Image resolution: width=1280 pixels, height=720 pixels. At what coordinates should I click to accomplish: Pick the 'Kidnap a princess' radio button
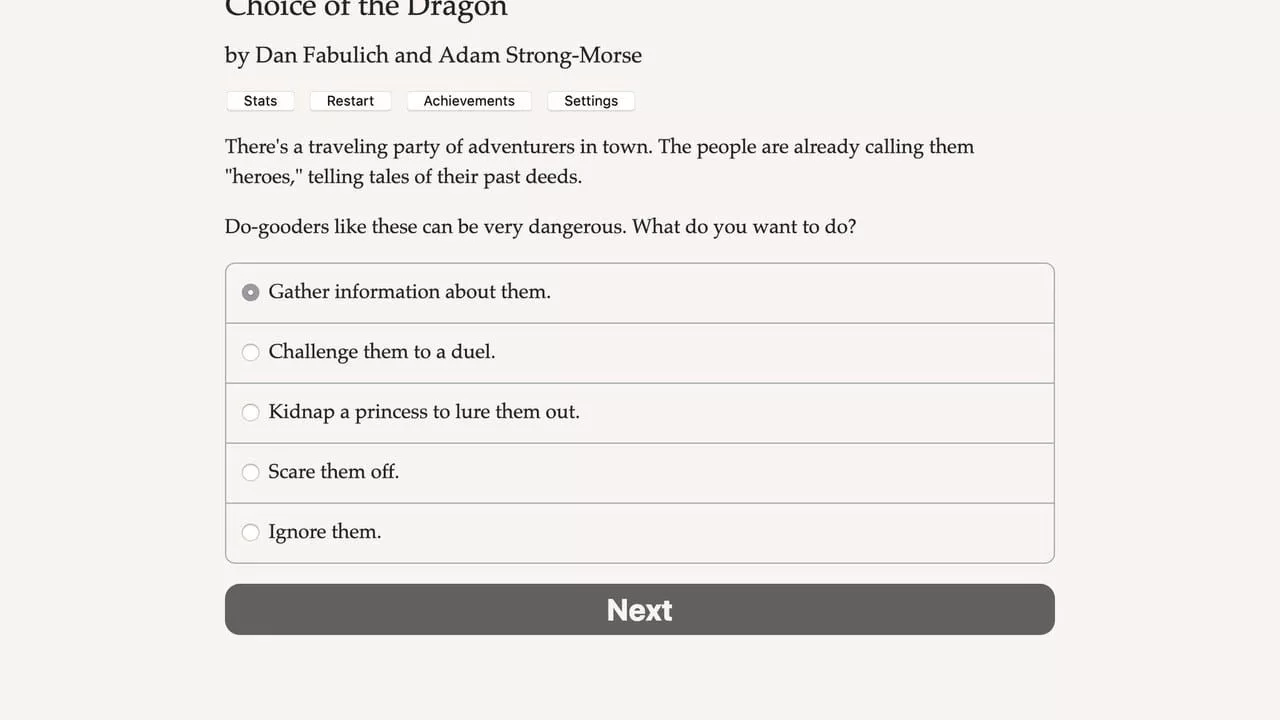[251, 412]
